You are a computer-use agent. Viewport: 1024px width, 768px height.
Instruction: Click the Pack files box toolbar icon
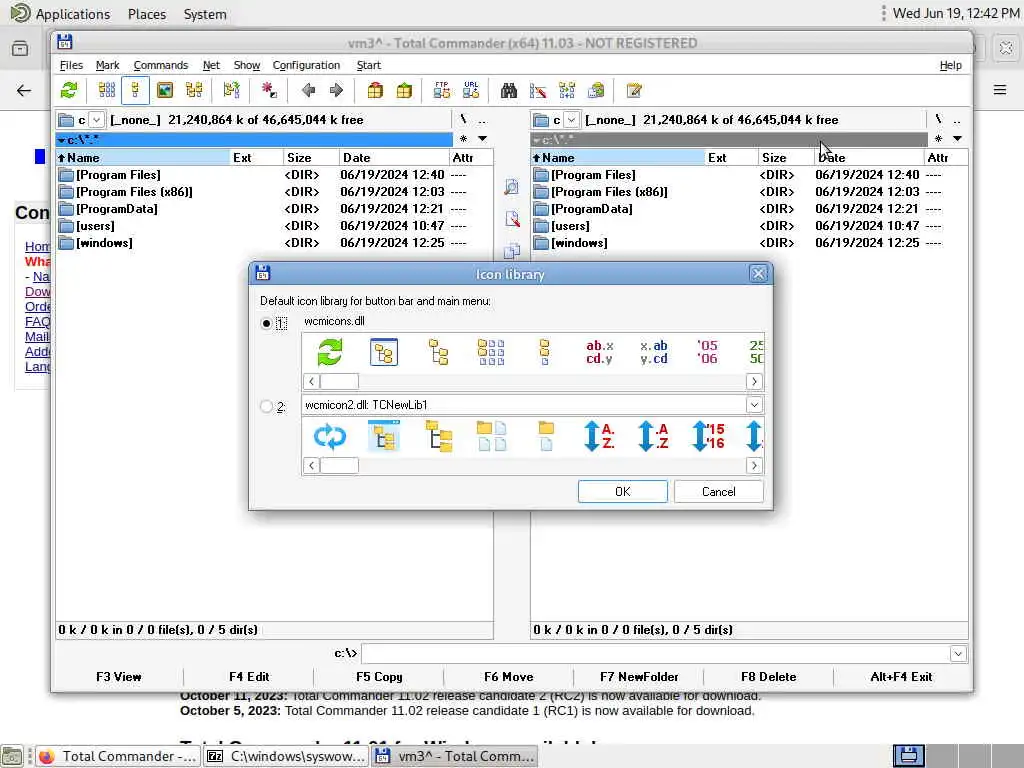(375, 90)
